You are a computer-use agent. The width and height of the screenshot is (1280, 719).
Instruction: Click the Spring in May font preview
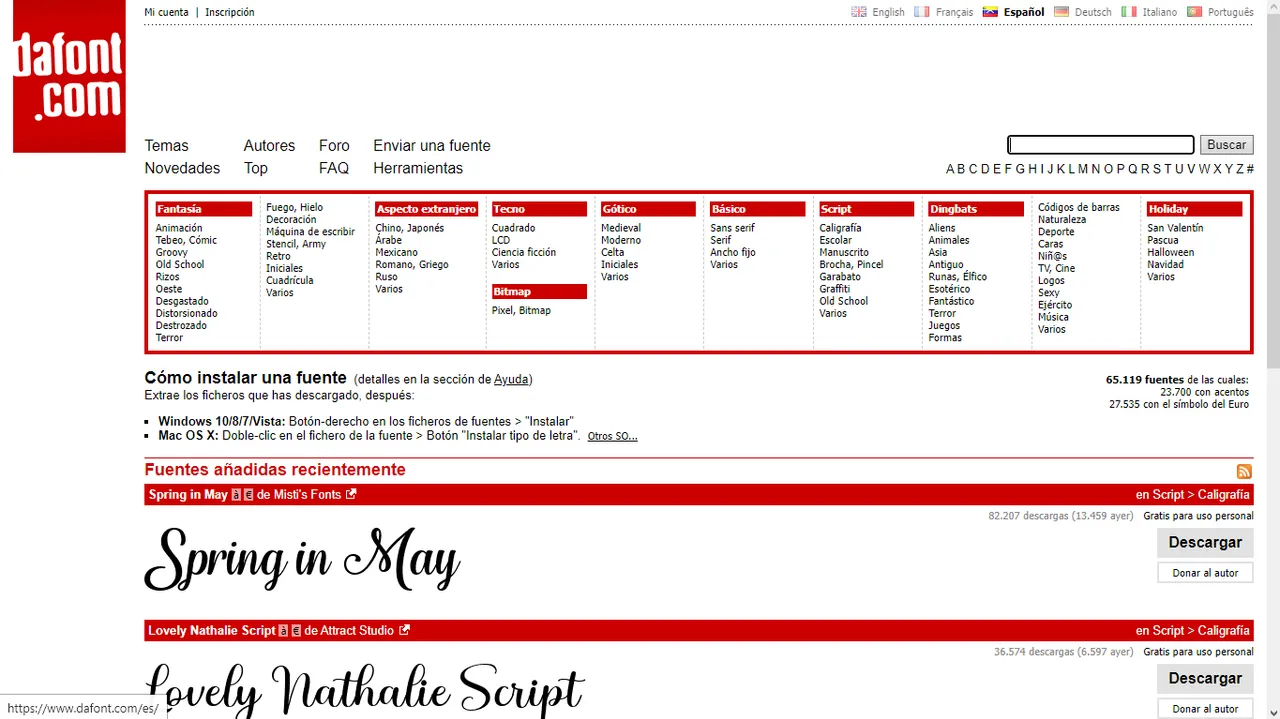click(302, 561)
